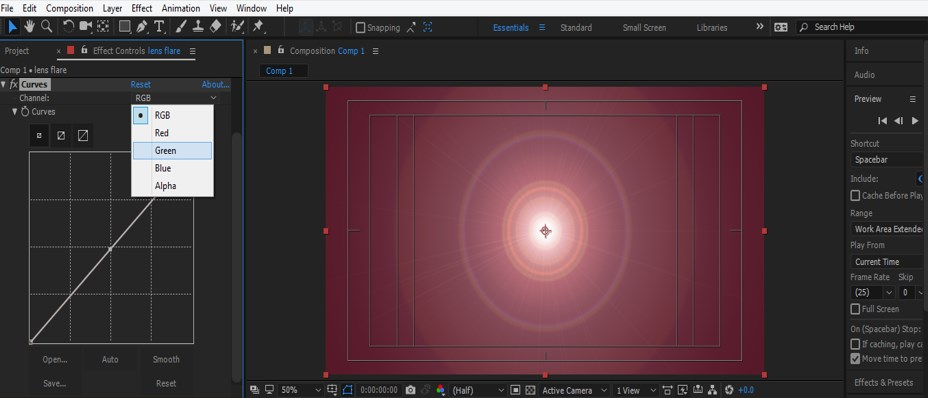Toggle the transparency grid icon
Viewport: 928px width, 398px height.
530,390
